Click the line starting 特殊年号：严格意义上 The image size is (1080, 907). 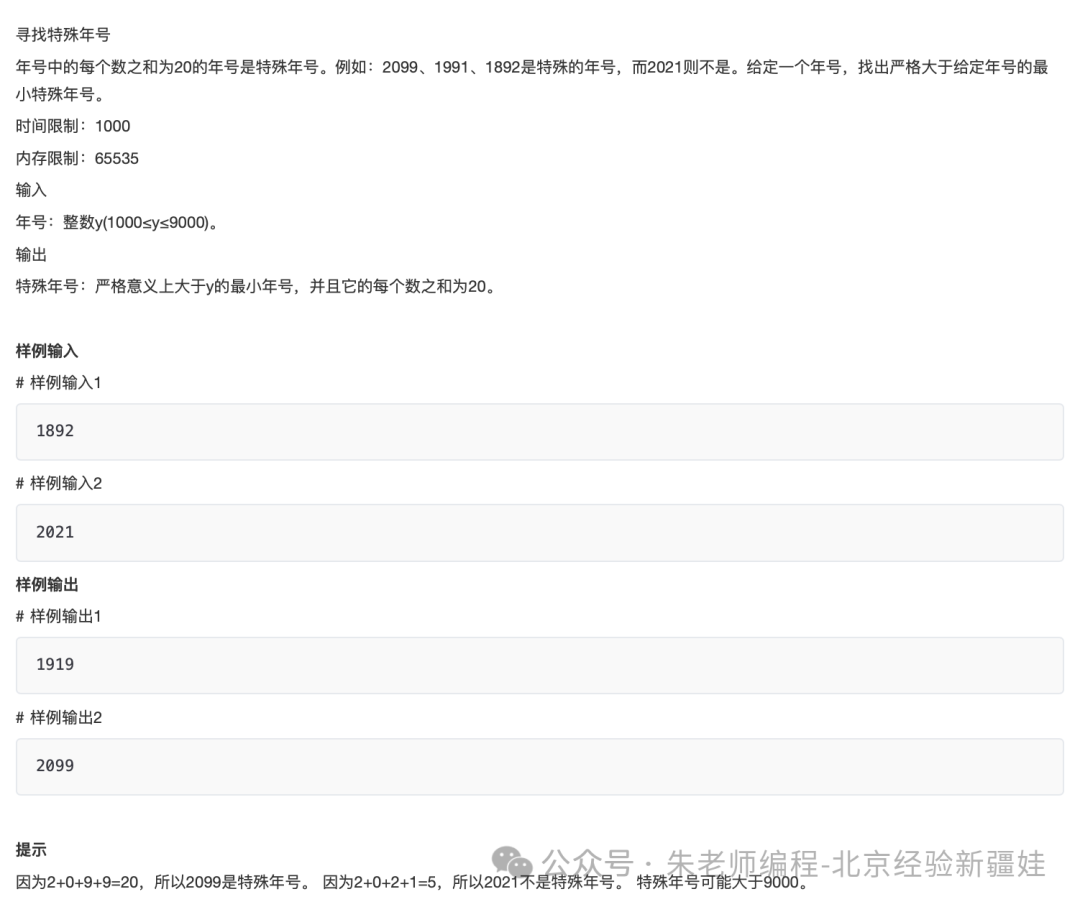pyautogui.click(x=256, y=286)
